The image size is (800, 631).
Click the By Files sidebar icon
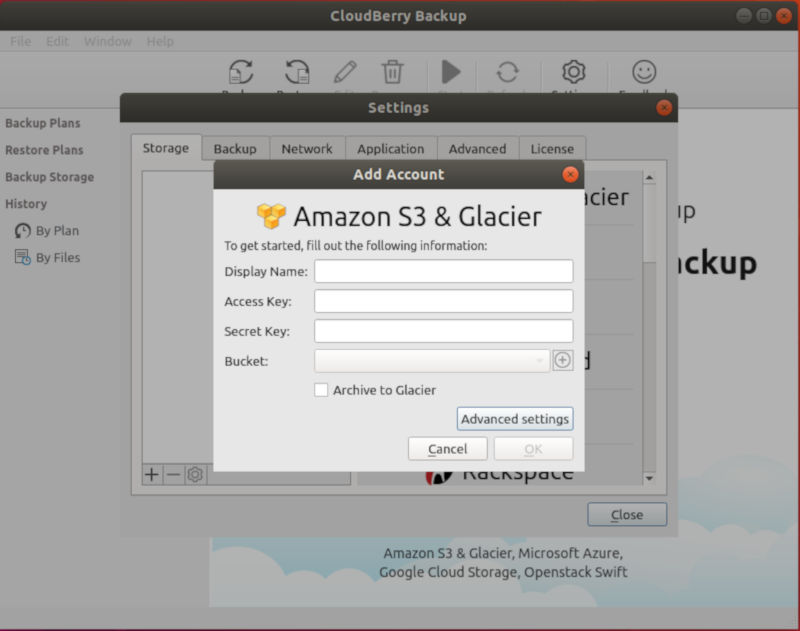[x=21, y=257]
